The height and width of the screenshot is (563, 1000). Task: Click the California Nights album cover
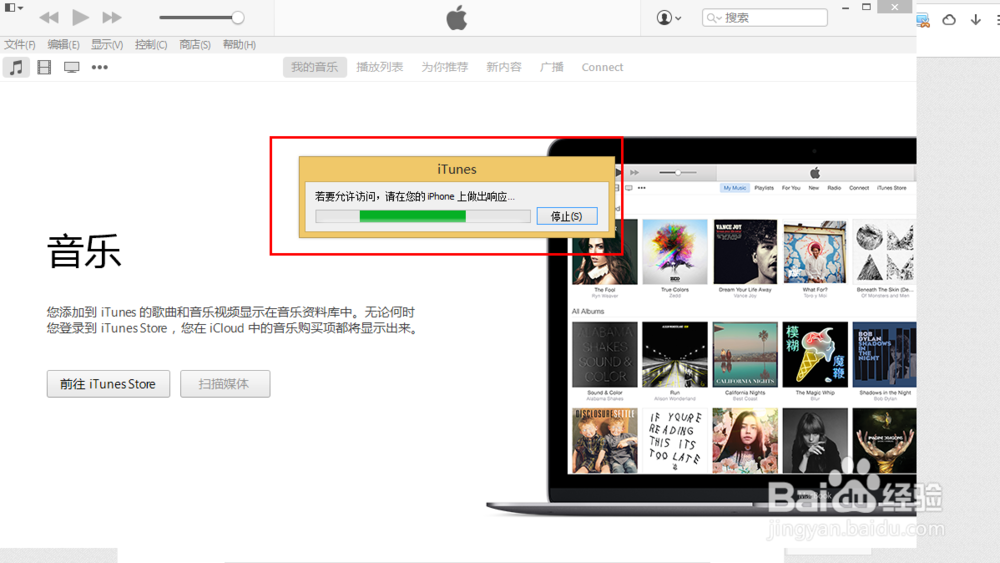click(745, 355)
